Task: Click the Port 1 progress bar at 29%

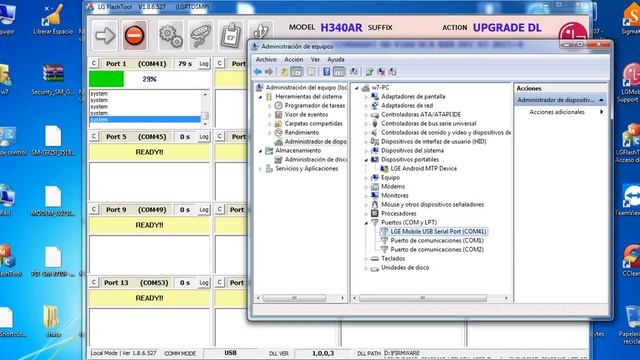Action: [149, 79]
